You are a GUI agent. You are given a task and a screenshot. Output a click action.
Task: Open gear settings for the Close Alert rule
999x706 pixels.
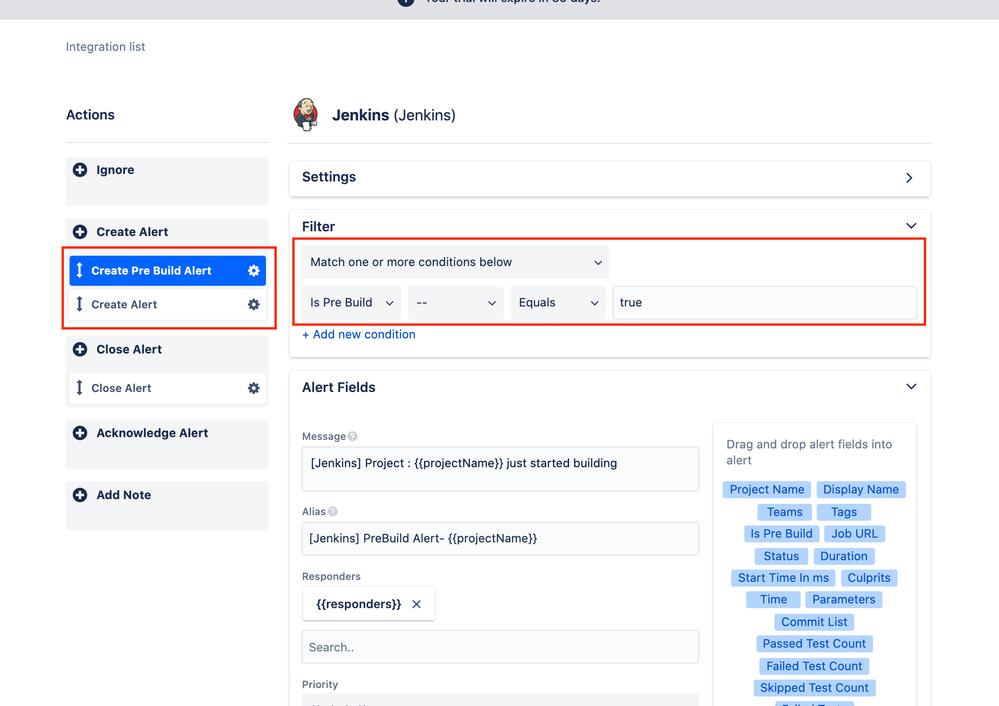tap(254, 388)
